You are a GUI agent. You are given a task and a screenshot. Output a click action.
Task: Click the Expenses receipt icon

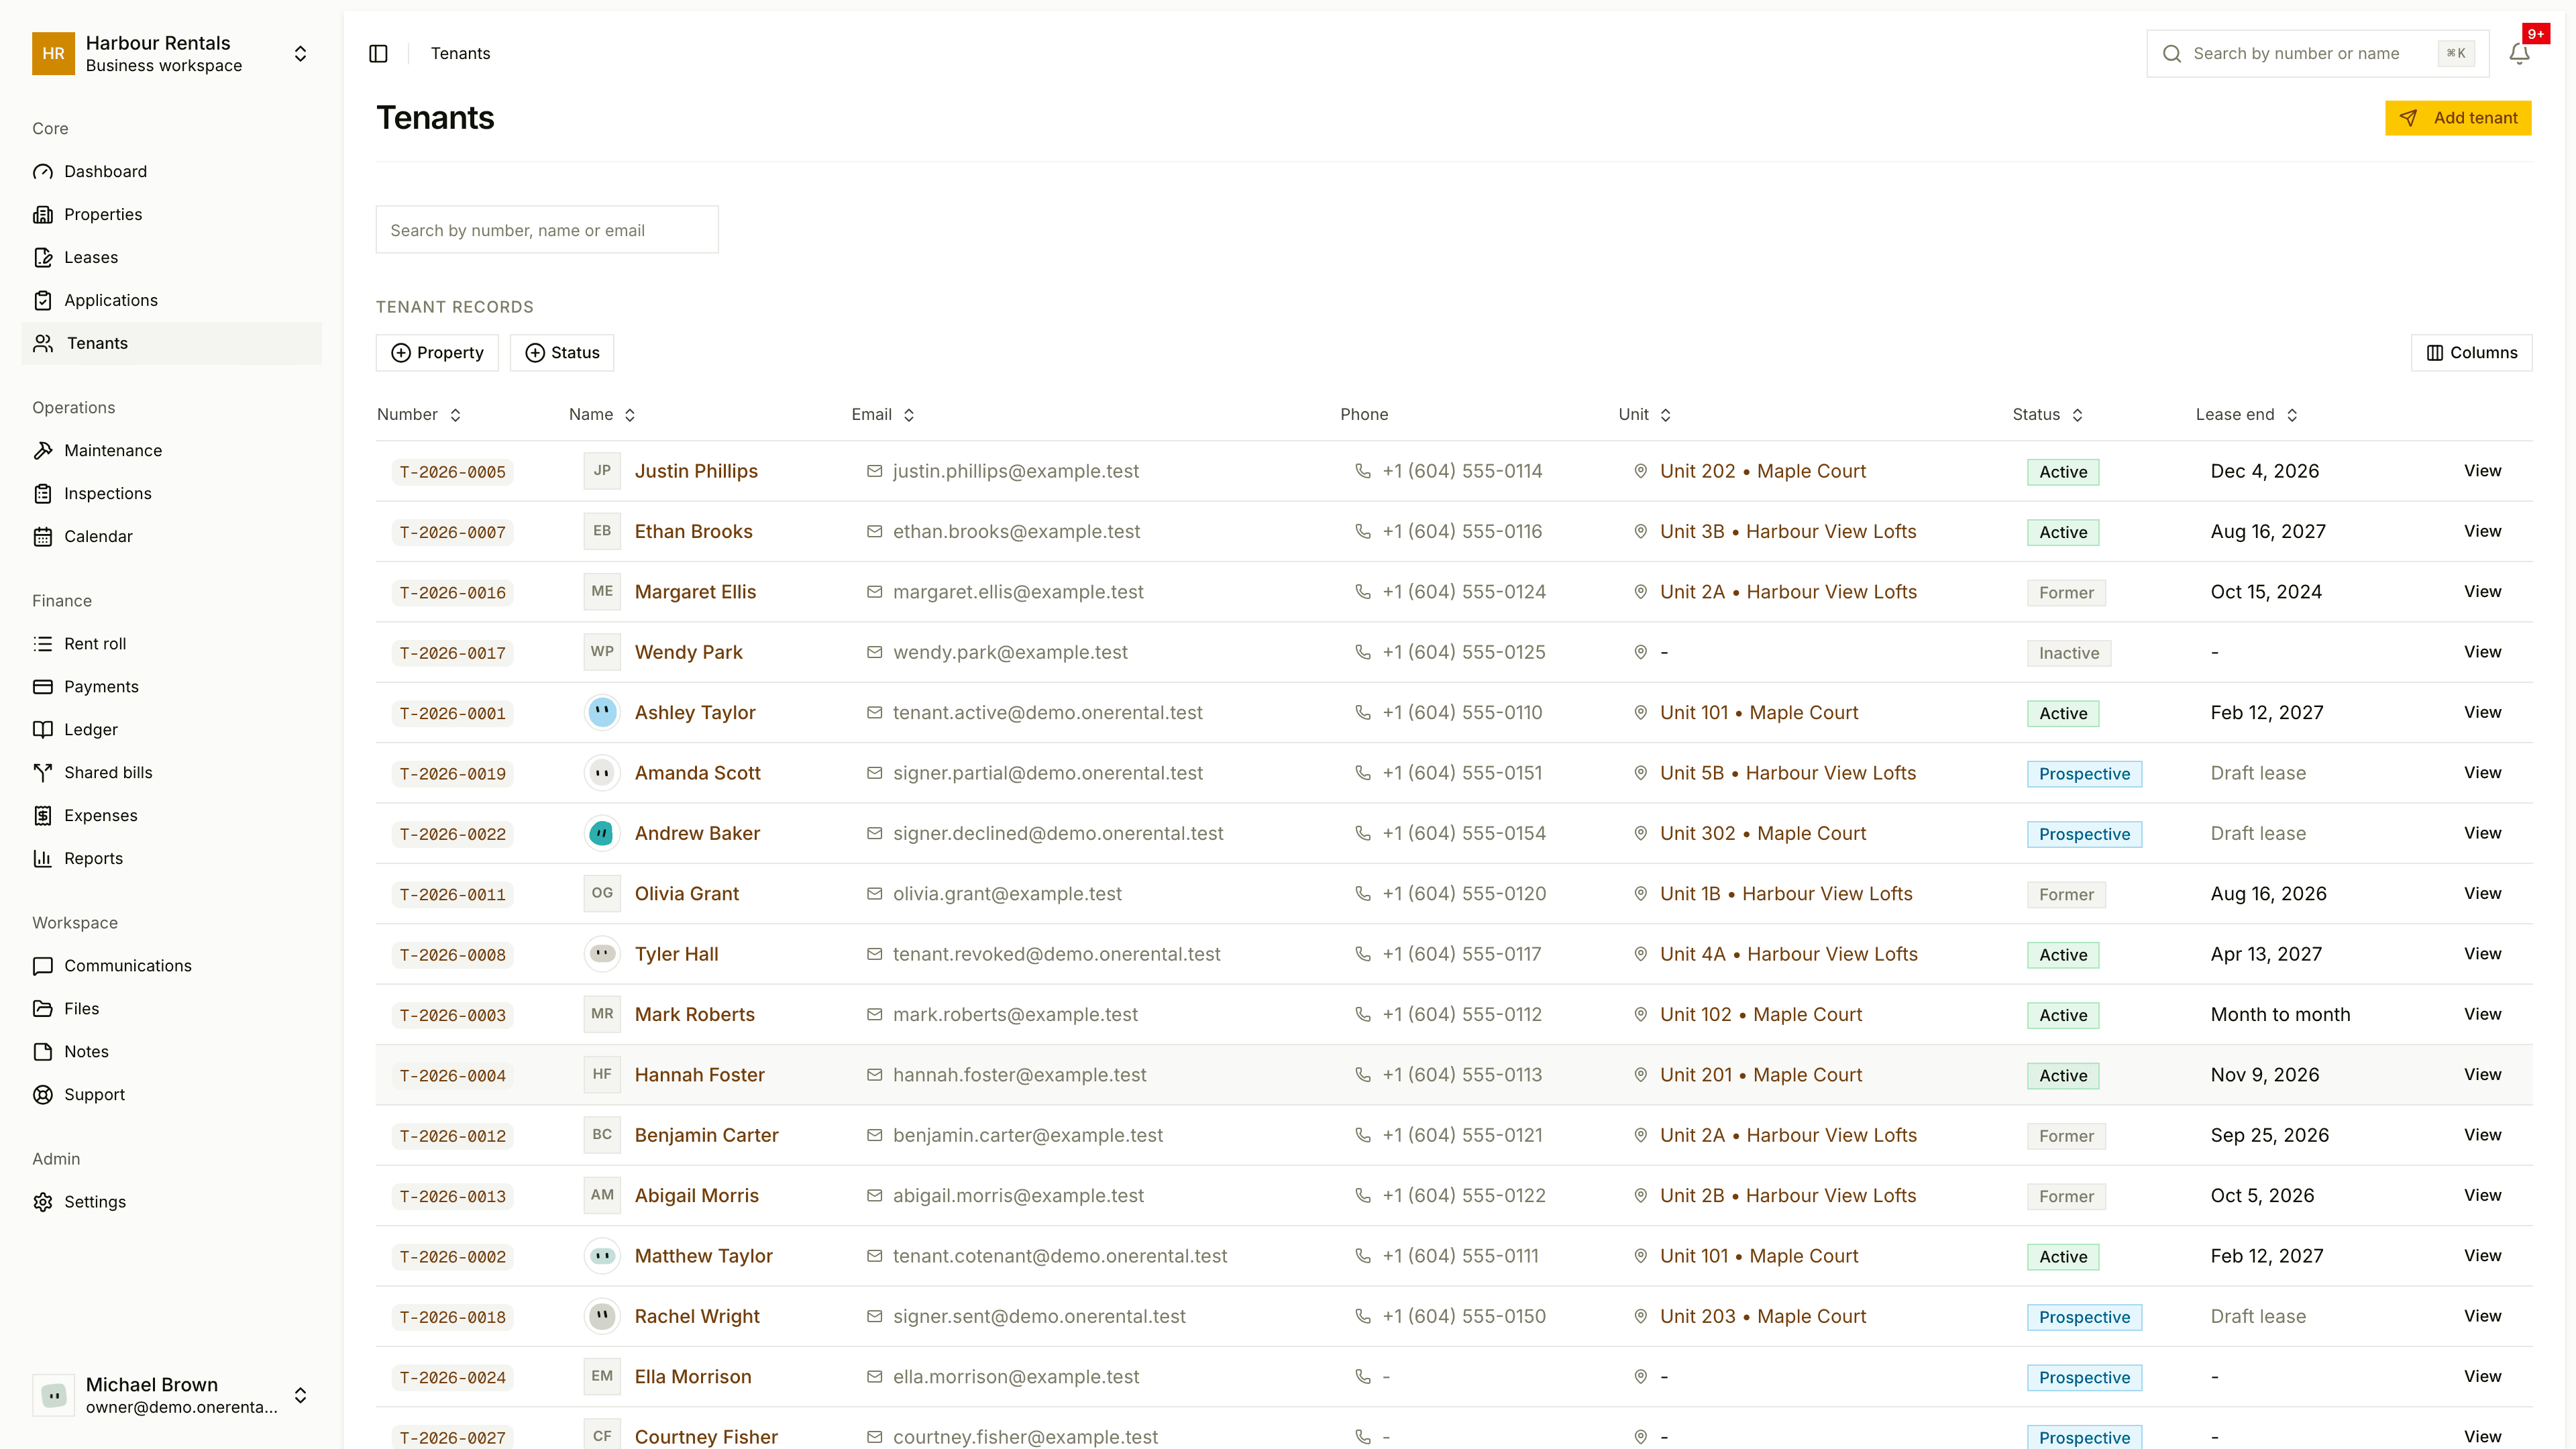43,816
